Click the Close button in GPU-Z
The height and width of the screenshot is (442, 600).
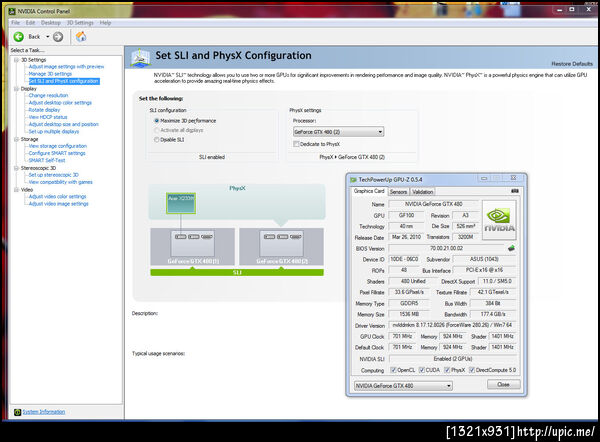coord(503,384)
